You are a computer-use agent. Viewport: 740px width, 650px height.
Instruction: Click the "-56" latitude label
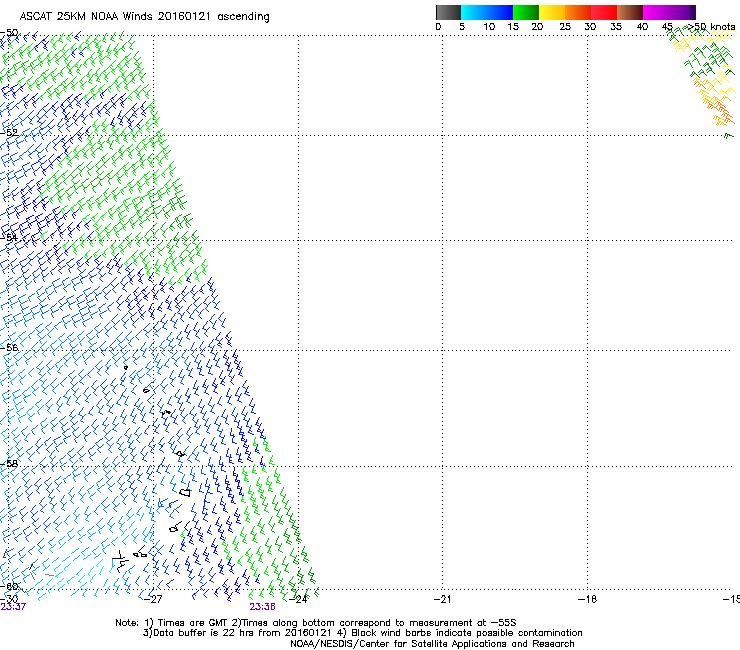coord(9,347)
